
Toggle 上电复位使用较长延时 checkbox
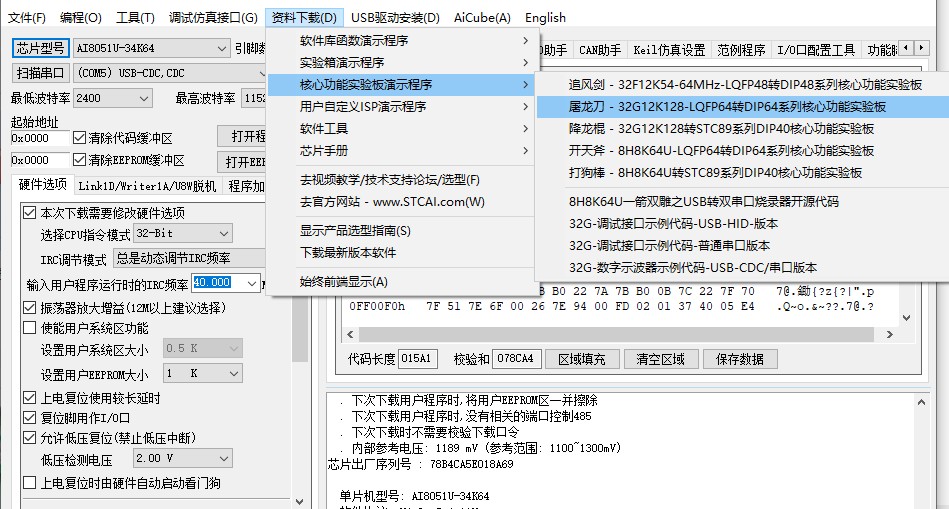pyautogui.click(x=29, y=398)
